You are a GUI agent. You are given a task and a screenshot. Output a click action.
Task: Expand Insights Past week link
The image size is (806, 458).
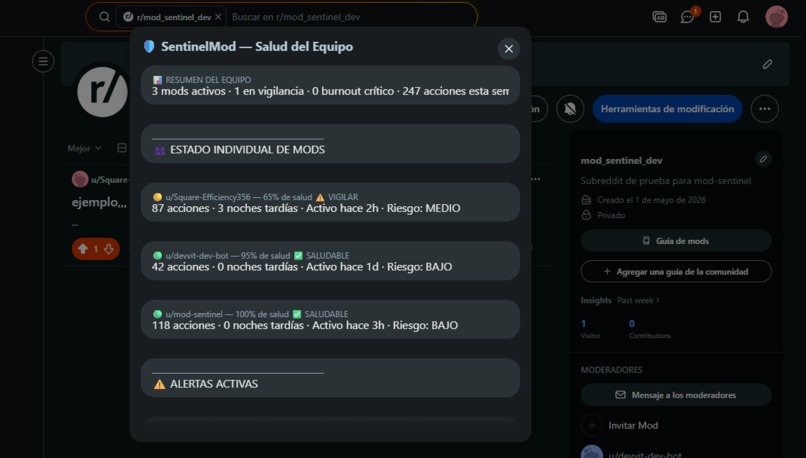638,300
